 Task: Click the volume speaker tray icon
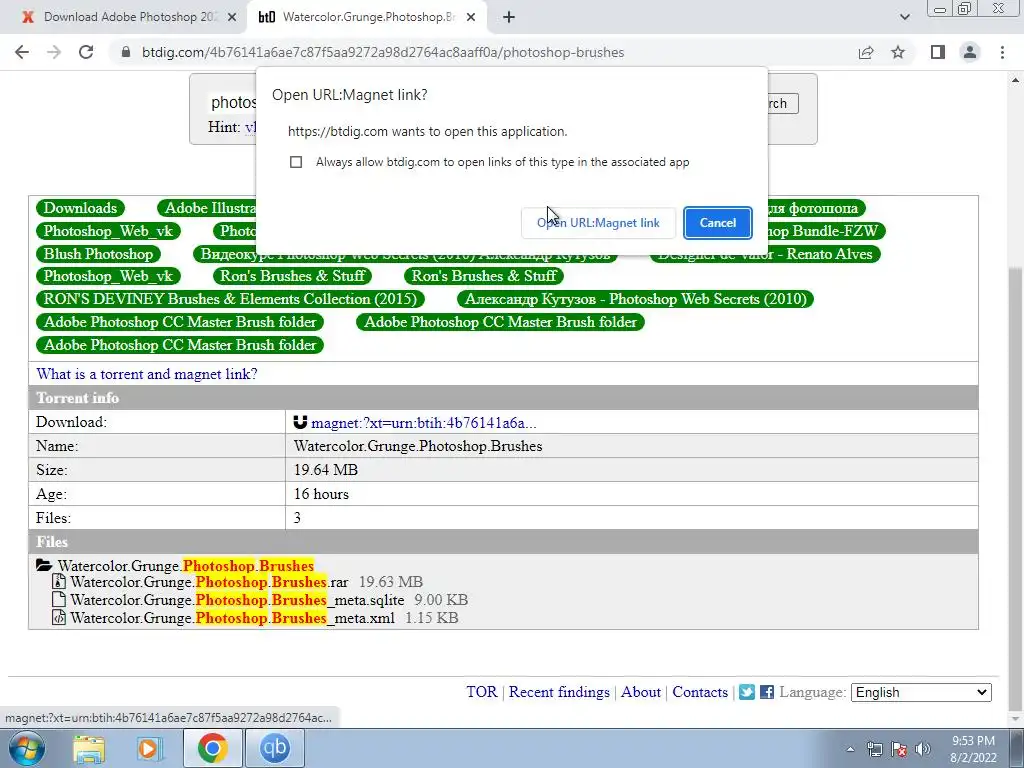click(x=923, y=749)
